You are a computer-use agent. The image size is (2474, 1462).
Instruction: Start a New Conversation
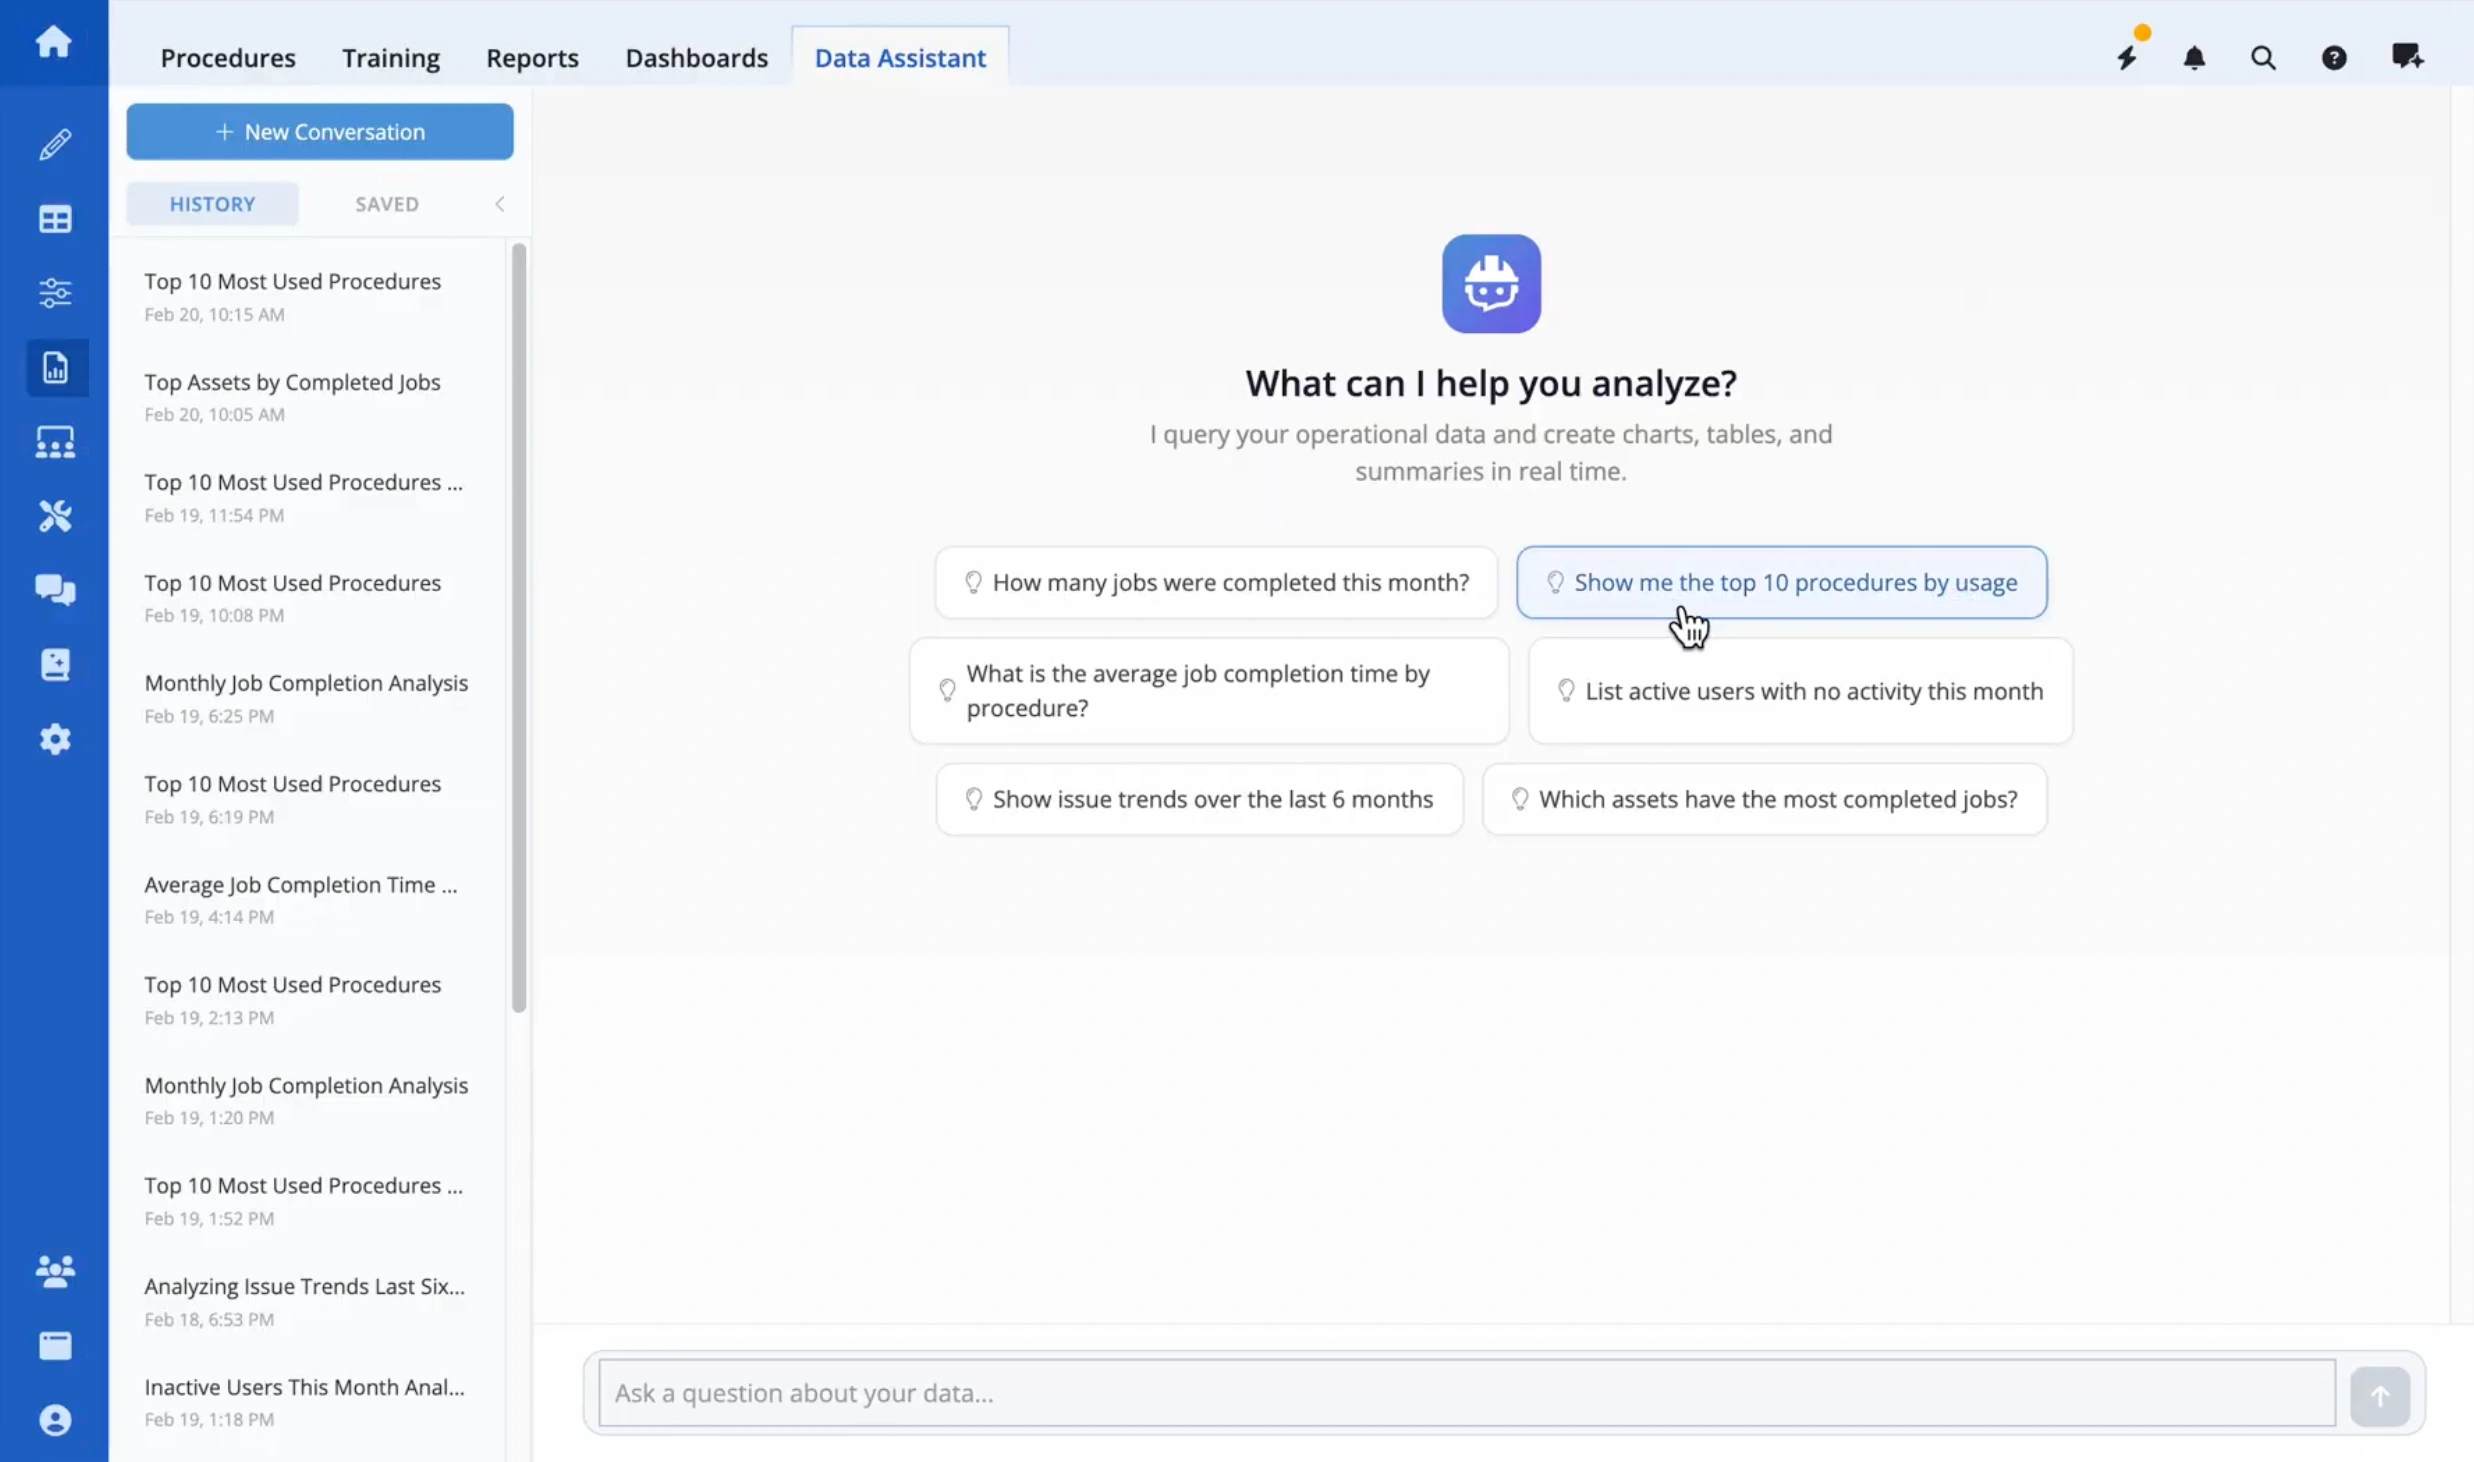click(x=319, y=131)
